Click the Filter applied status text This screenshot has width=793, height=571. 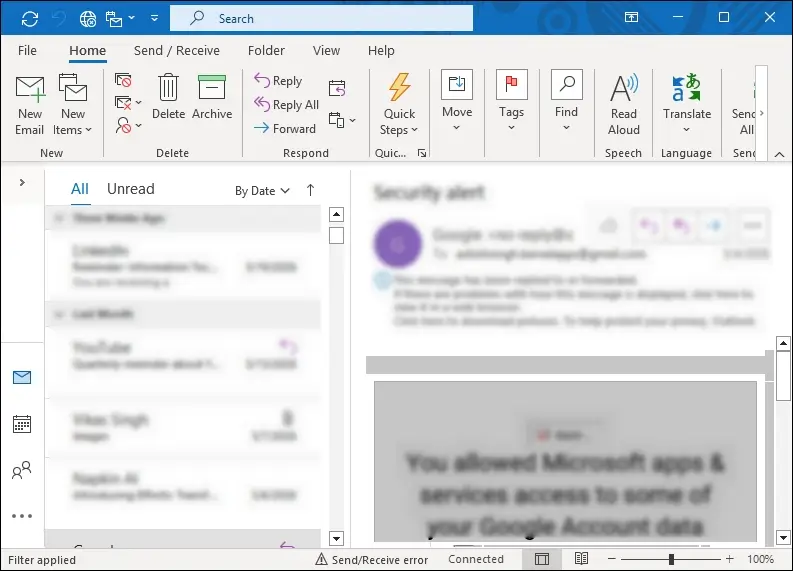click(x=42, y=560)
